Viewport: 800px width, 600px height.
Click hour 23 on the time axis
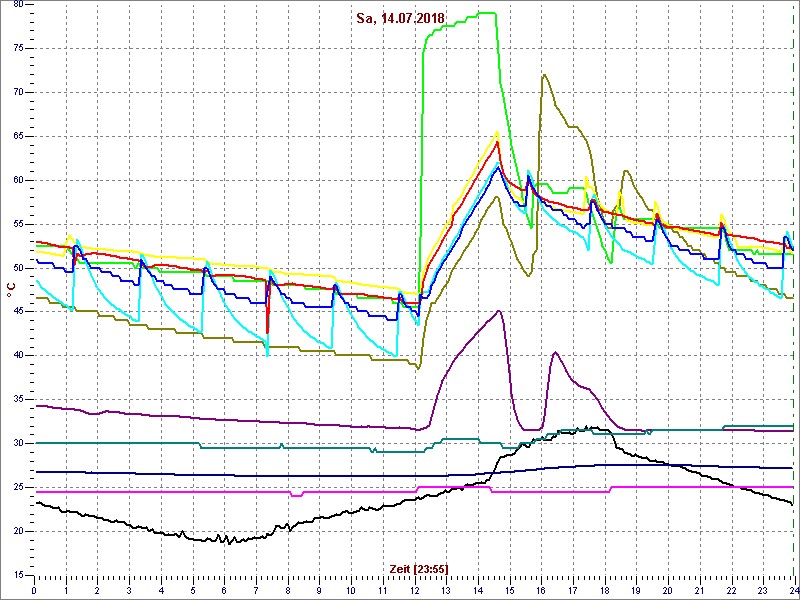pos(764,589)
